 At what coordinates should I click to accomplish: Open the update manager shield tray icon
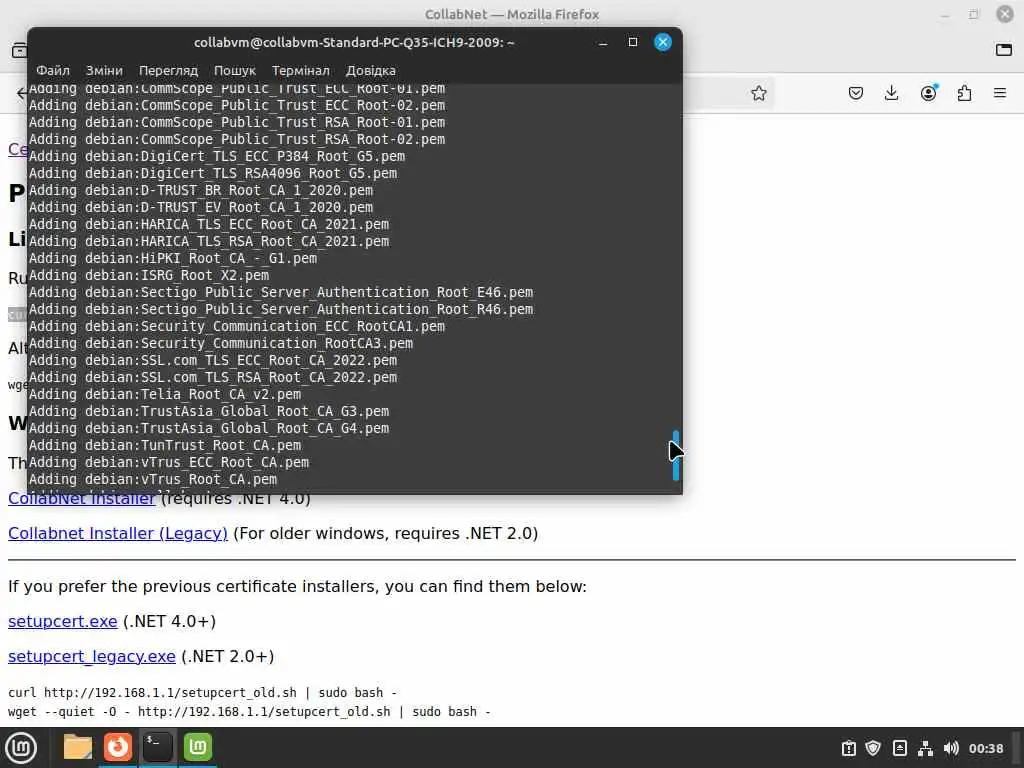[x=873, y=748]
